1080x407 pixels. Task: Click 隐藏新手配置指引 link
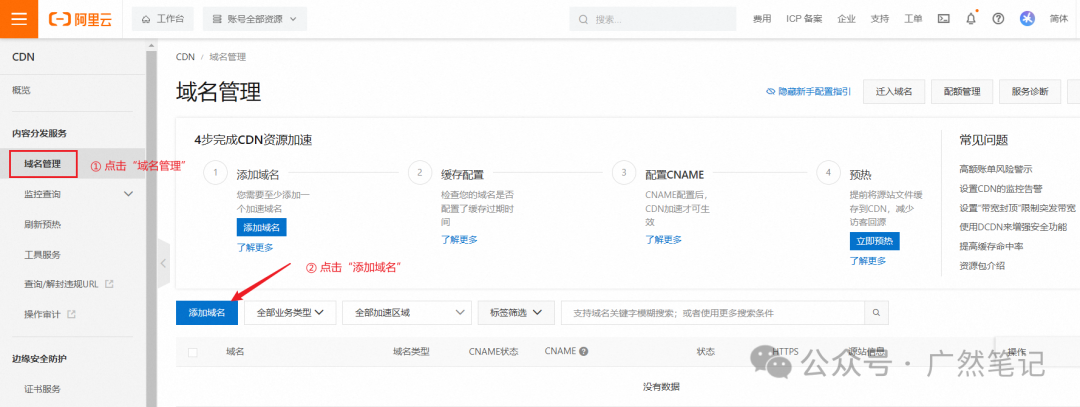[809, 91]
